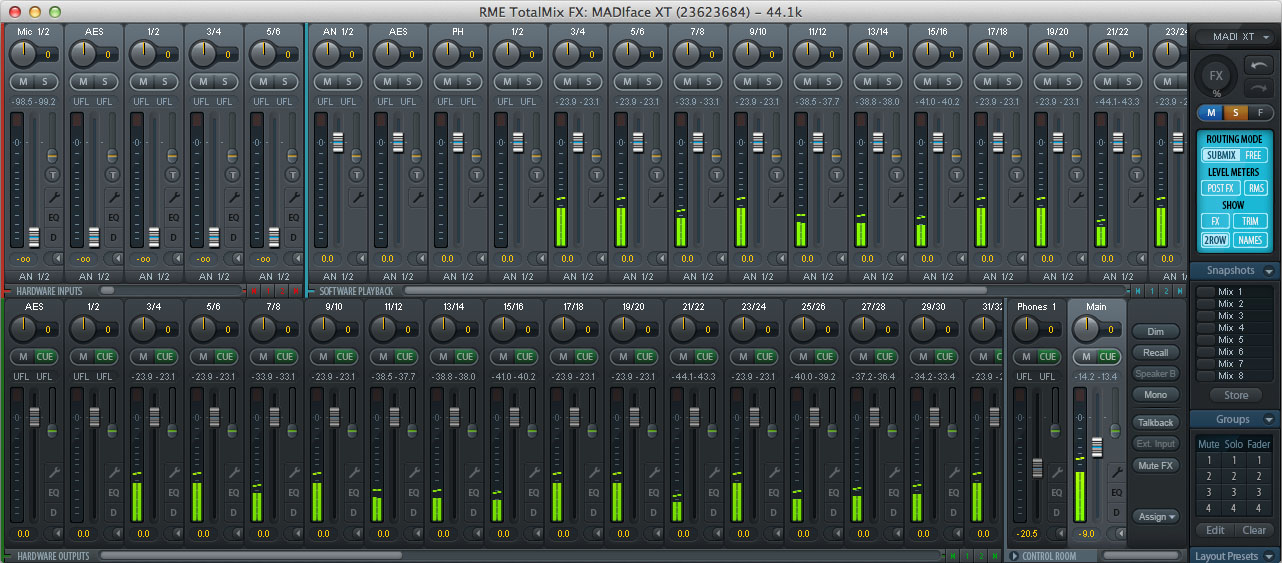Open settings wrench on Phones 1 channel

tap(1056, 472)
